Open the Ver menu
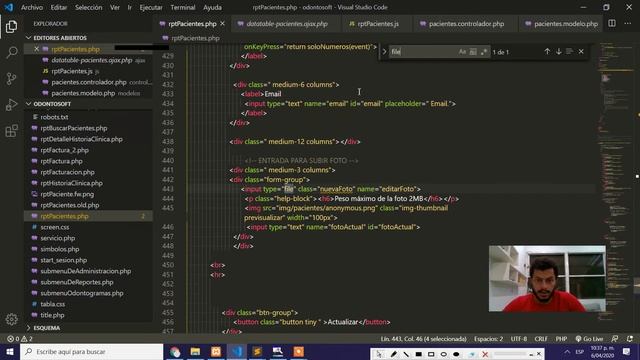Viewport: 640px width, 360px height. [115, 7]
